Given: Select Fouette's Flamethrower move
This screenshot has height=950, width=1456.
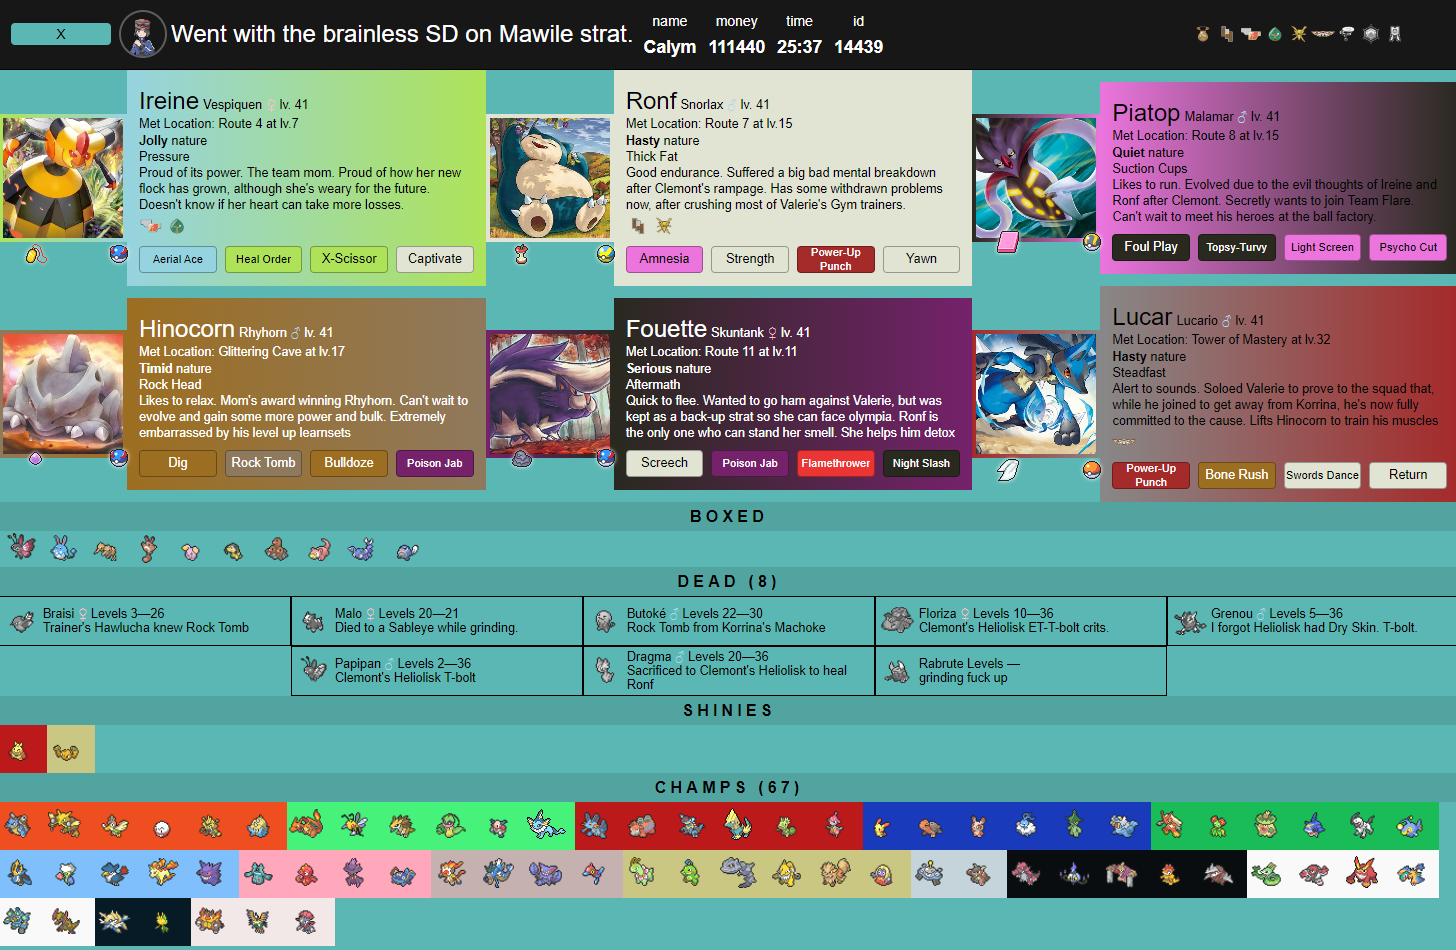Looking at the screenshot, I should tap(836, 463).
